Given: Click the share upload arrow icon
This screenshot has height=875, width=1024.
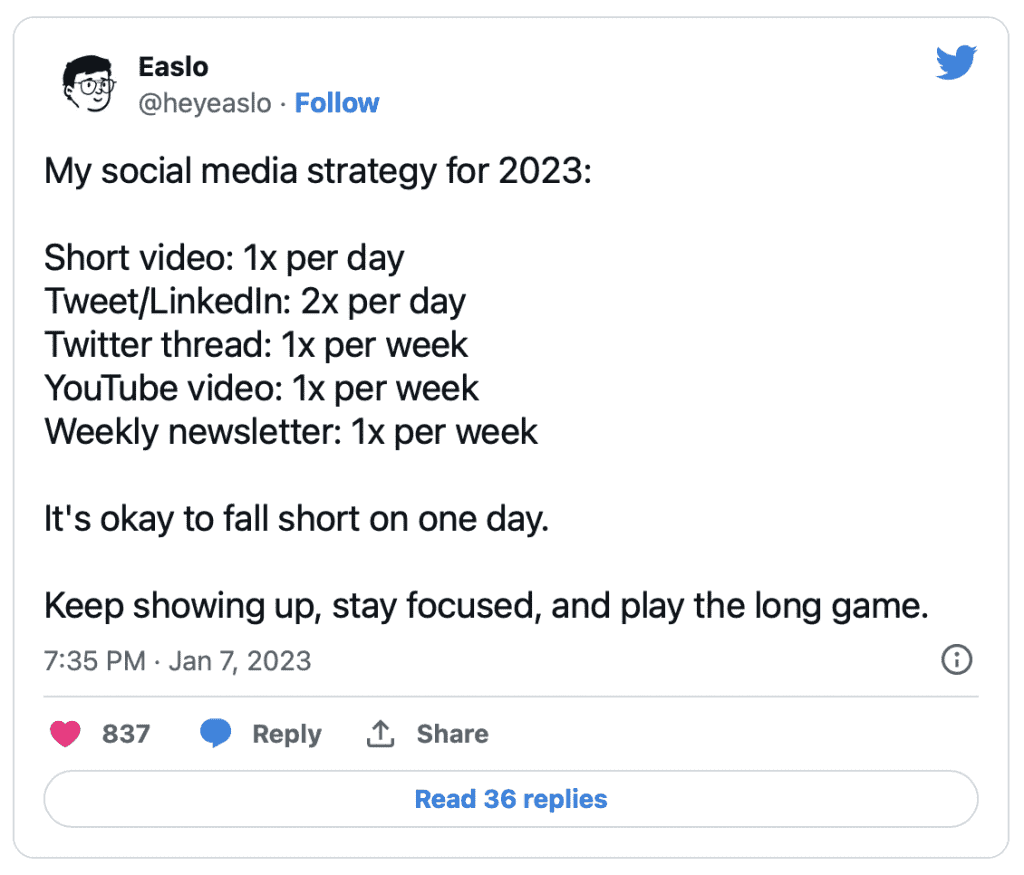Looking at the screenshot, I should pyautogui.click(x=380, y=733).
